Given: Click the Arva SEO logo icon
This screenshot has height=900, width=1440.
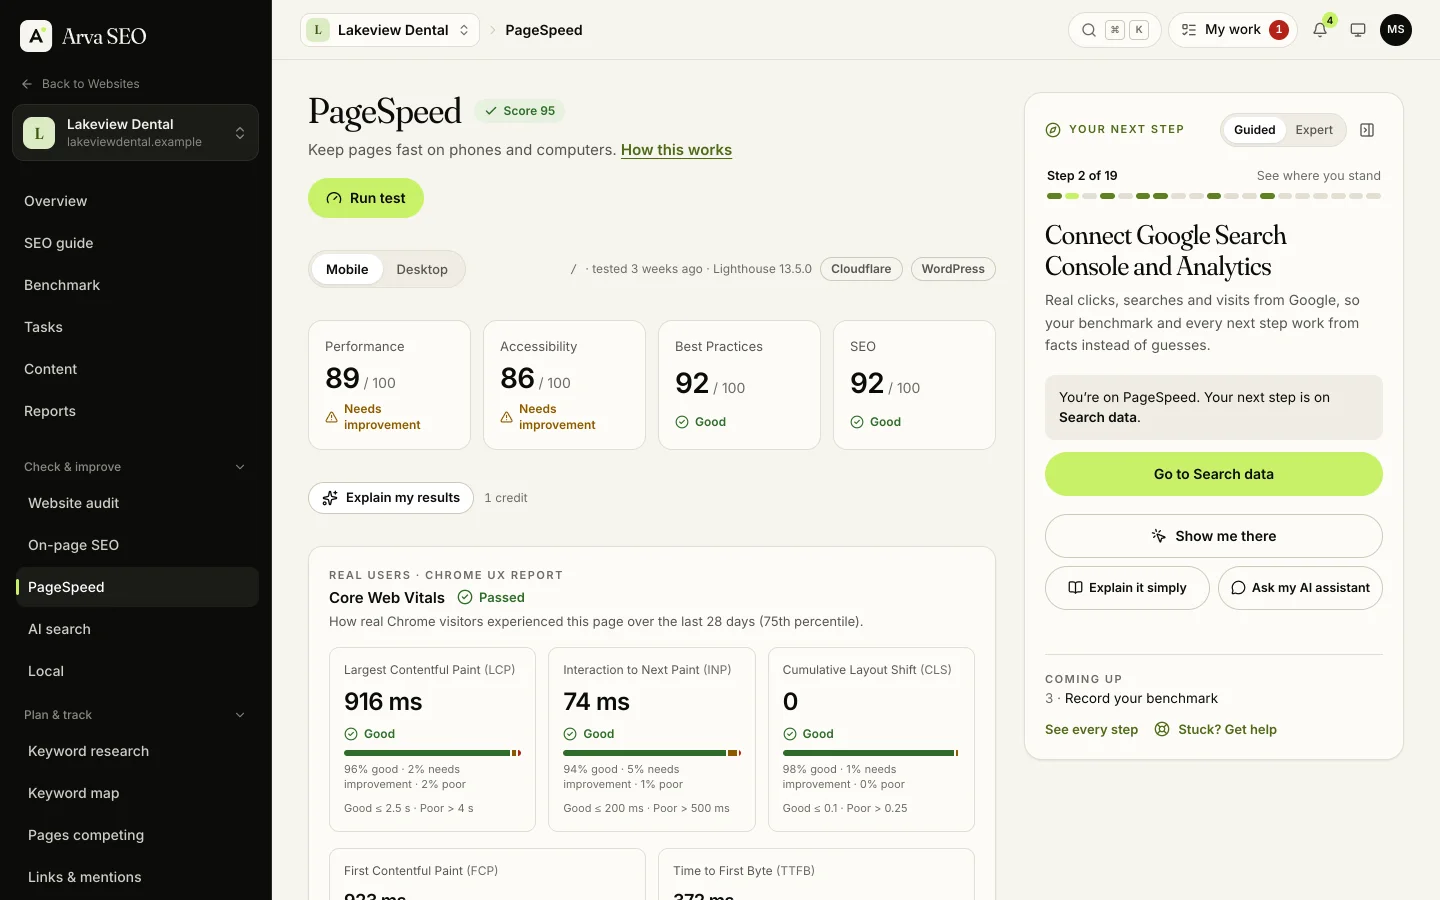Looking at the screenshot, I should [x=36, y=36].
